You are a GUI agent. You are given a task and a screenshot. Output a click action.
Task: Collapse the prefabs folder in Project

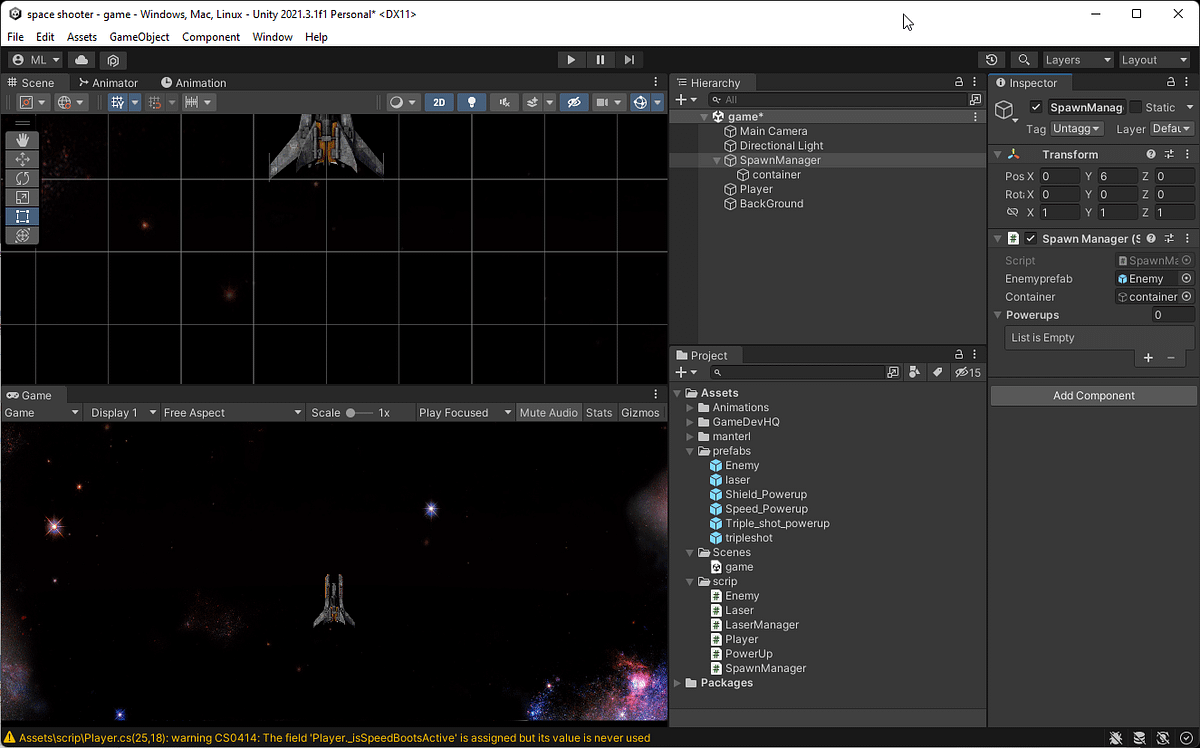[x=690, y=451]
